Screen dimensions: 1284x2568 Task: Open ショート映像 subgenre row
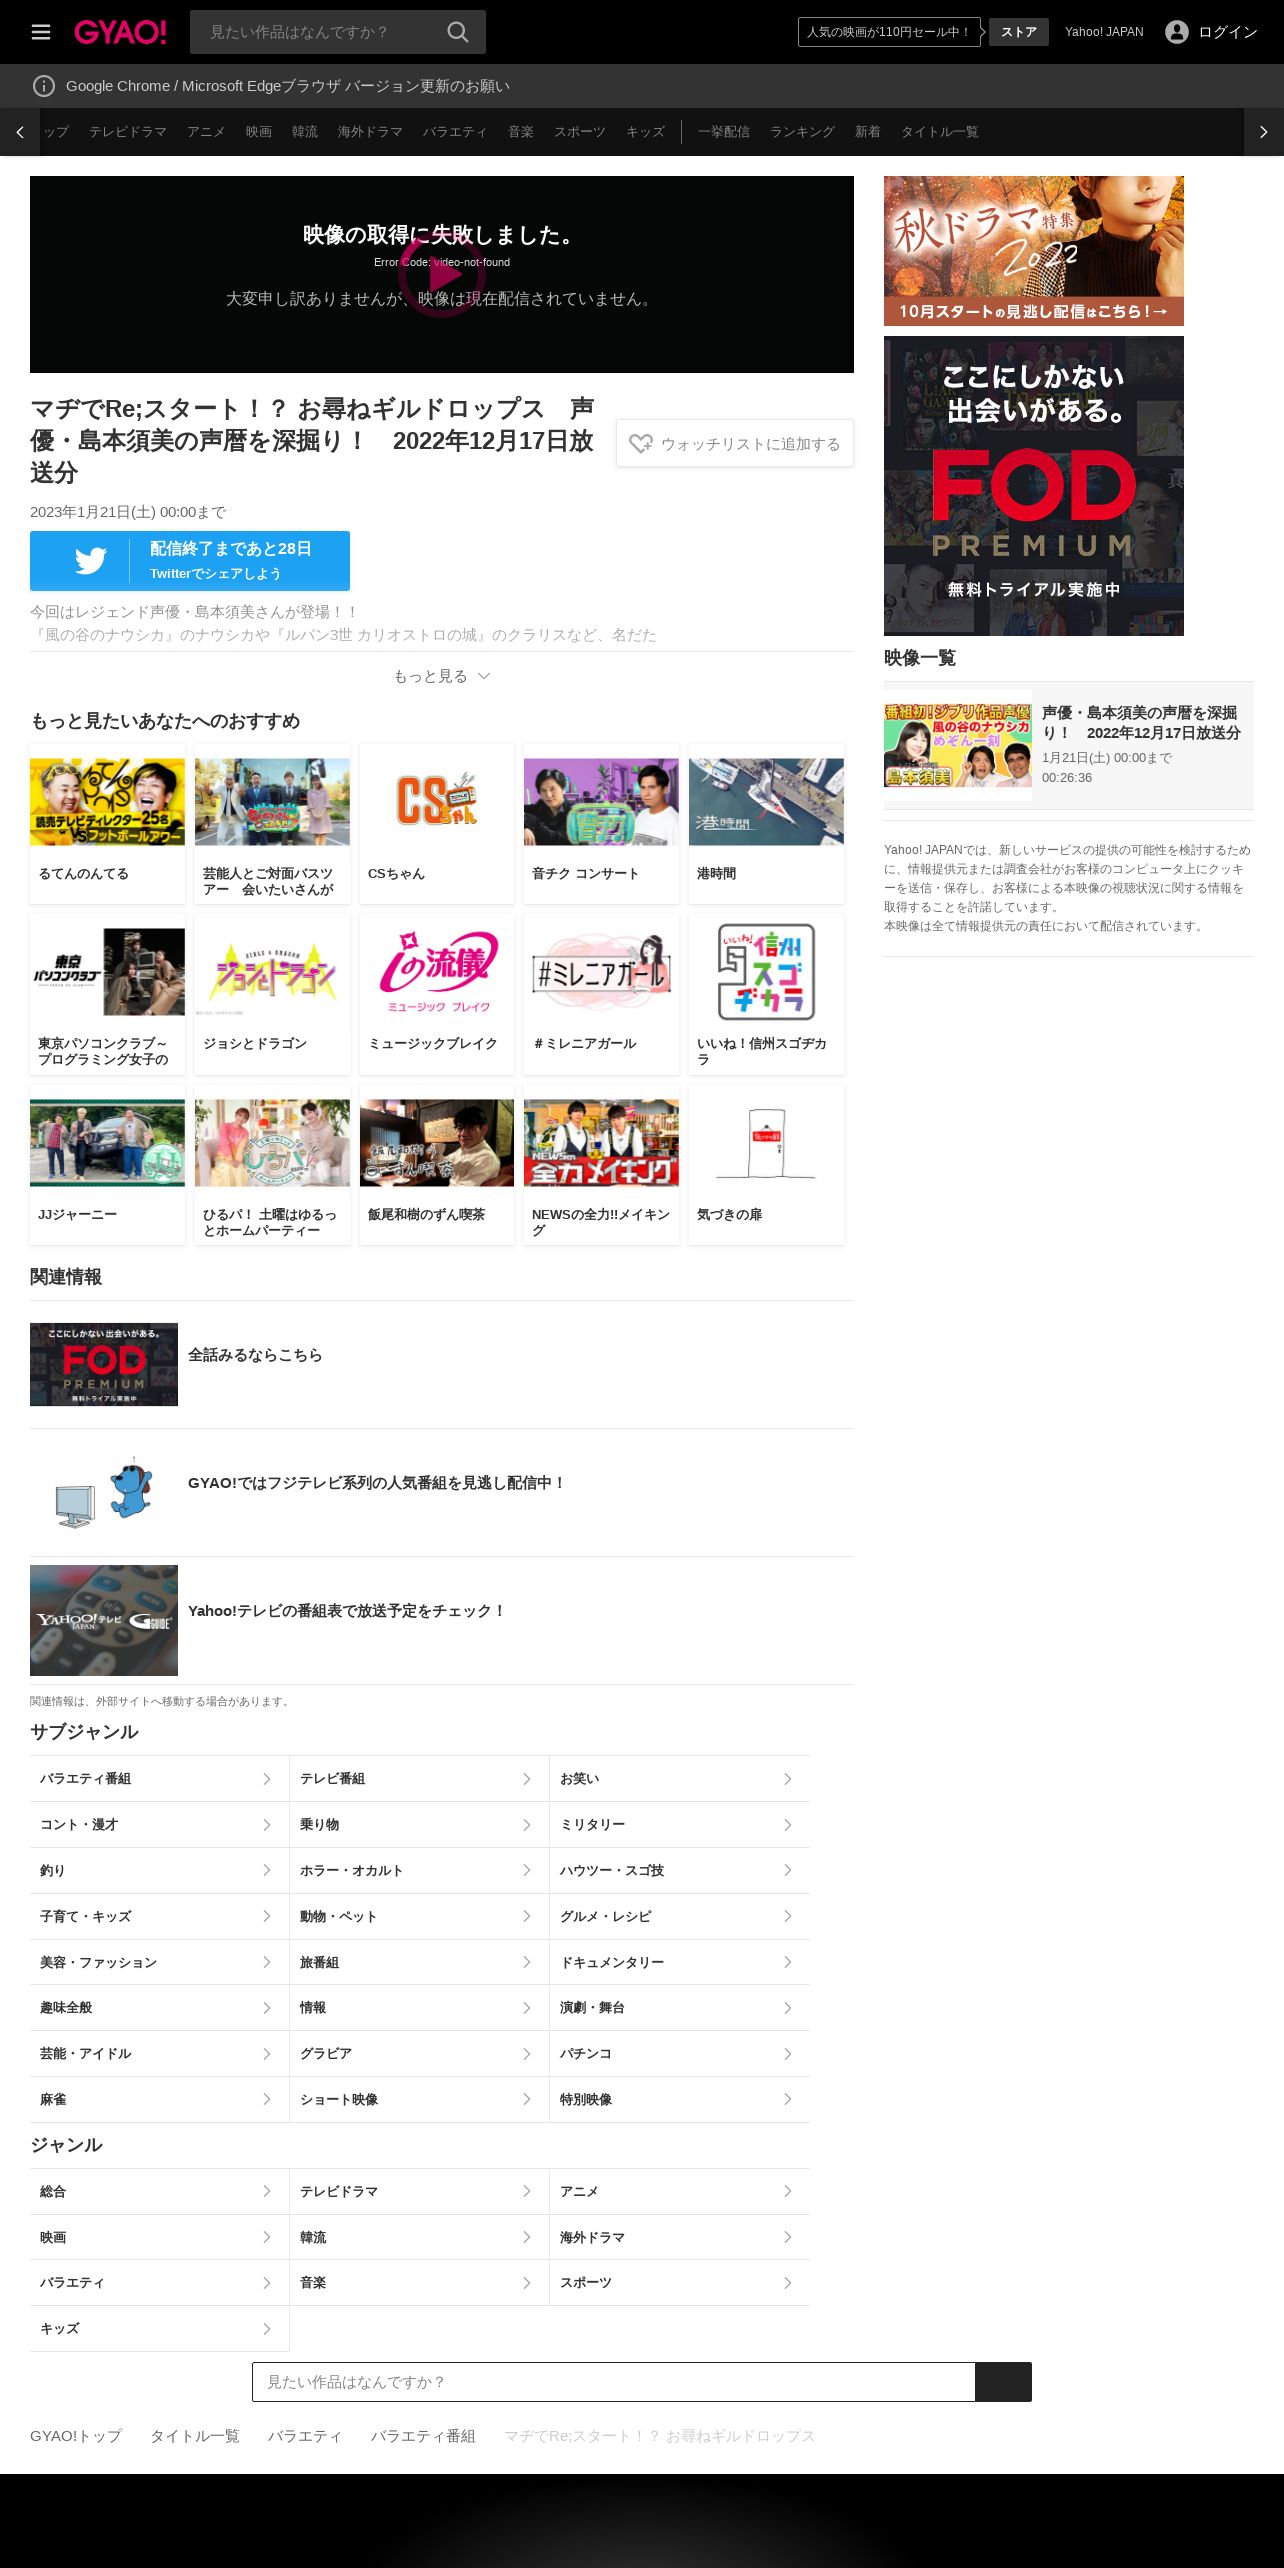pos(419,2099)
